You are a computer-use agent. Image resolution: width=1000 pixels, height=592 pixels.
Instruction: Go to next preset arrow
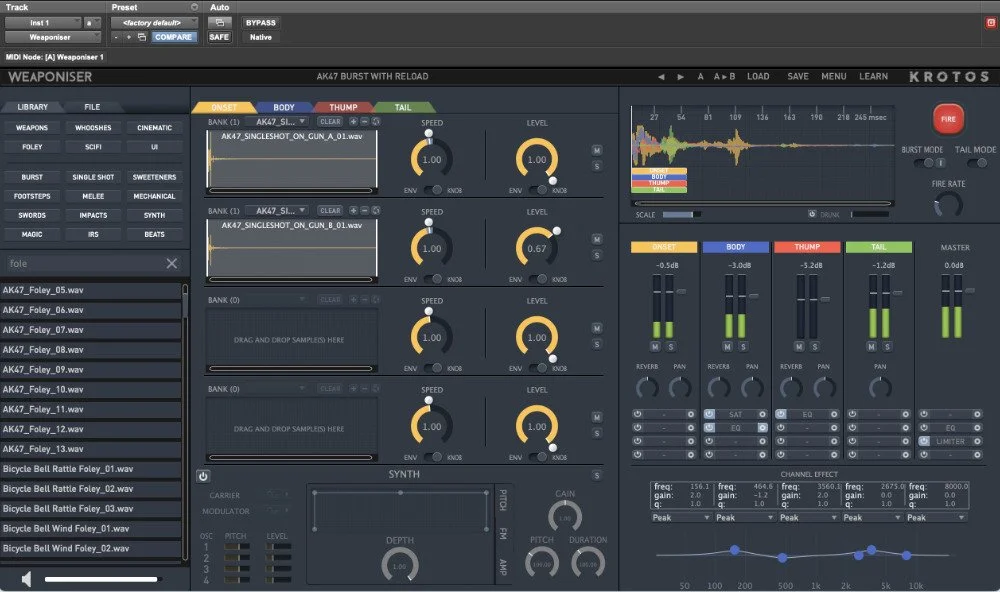coord(680,77)
